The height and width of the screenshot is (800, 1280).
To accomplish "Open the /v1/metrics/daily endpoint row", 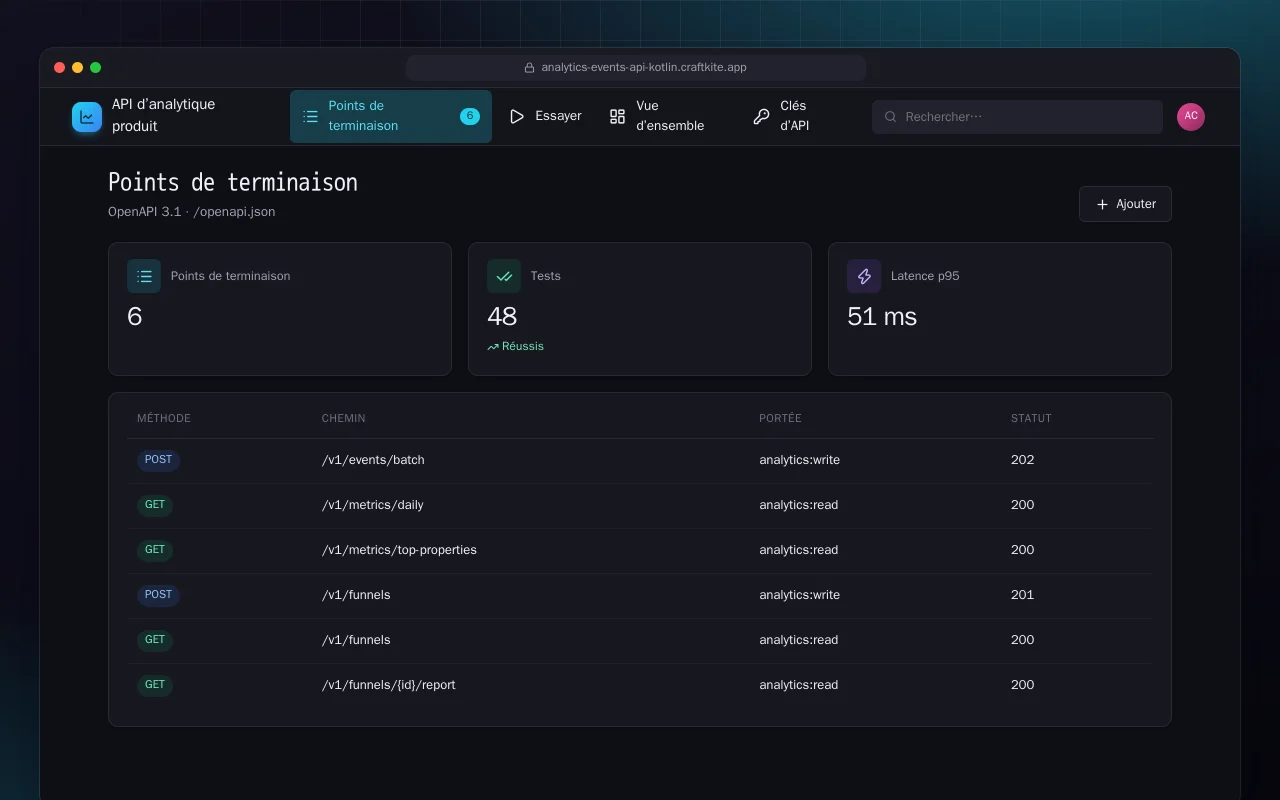I will (640, 505).
